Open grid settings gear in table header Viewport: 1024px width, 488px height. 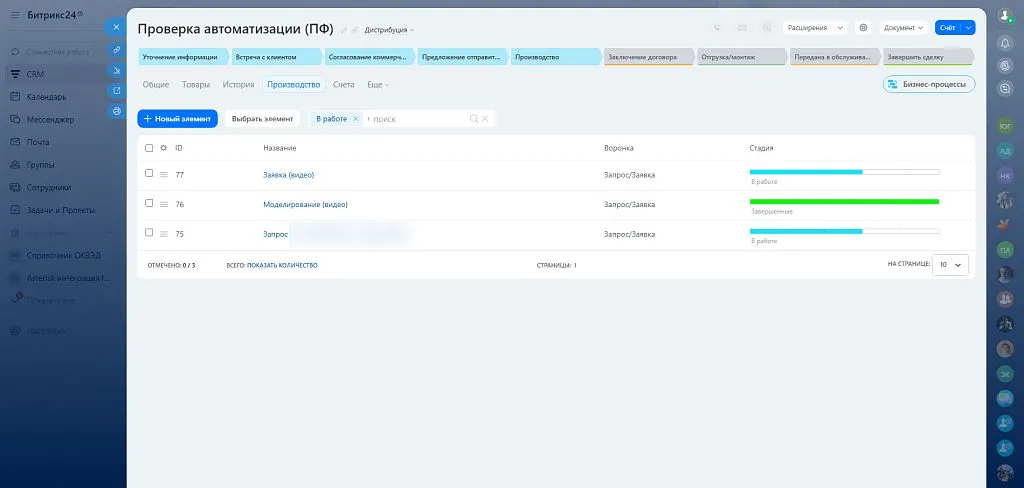tap(163, 148)
